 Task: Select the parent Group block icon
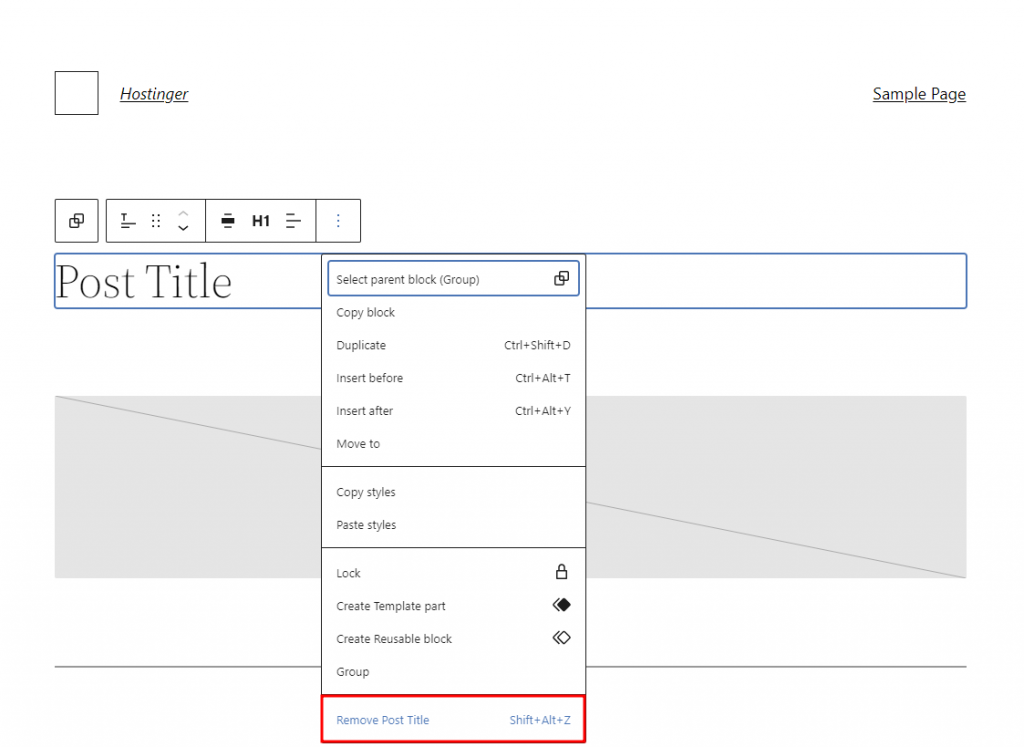(76, 220)
